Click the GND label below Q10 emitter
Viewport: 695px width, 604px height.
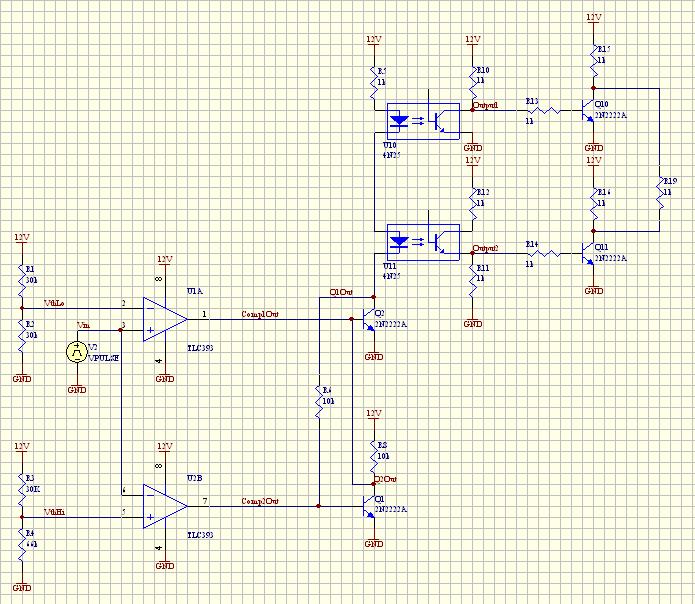pyautogui.click(x=594, y=148)
